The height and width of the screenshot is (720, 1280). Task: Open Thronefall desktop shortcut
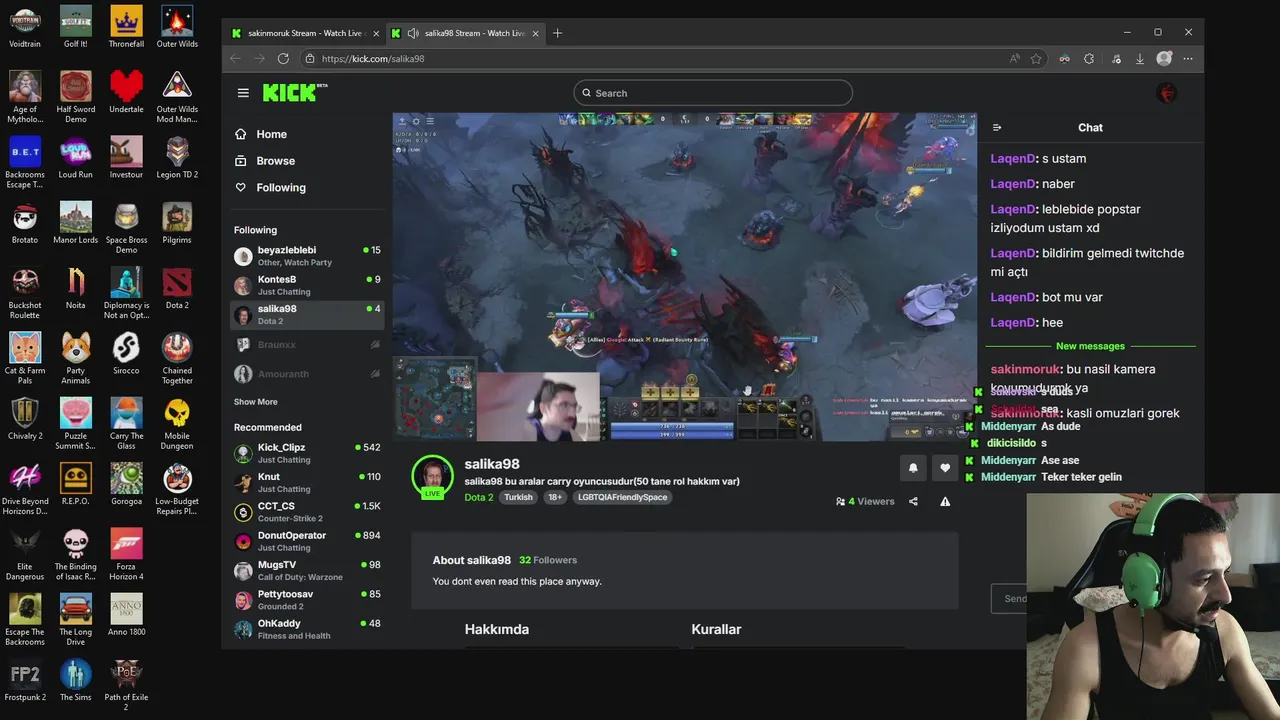pyautogui.click(x=126, y=26)
